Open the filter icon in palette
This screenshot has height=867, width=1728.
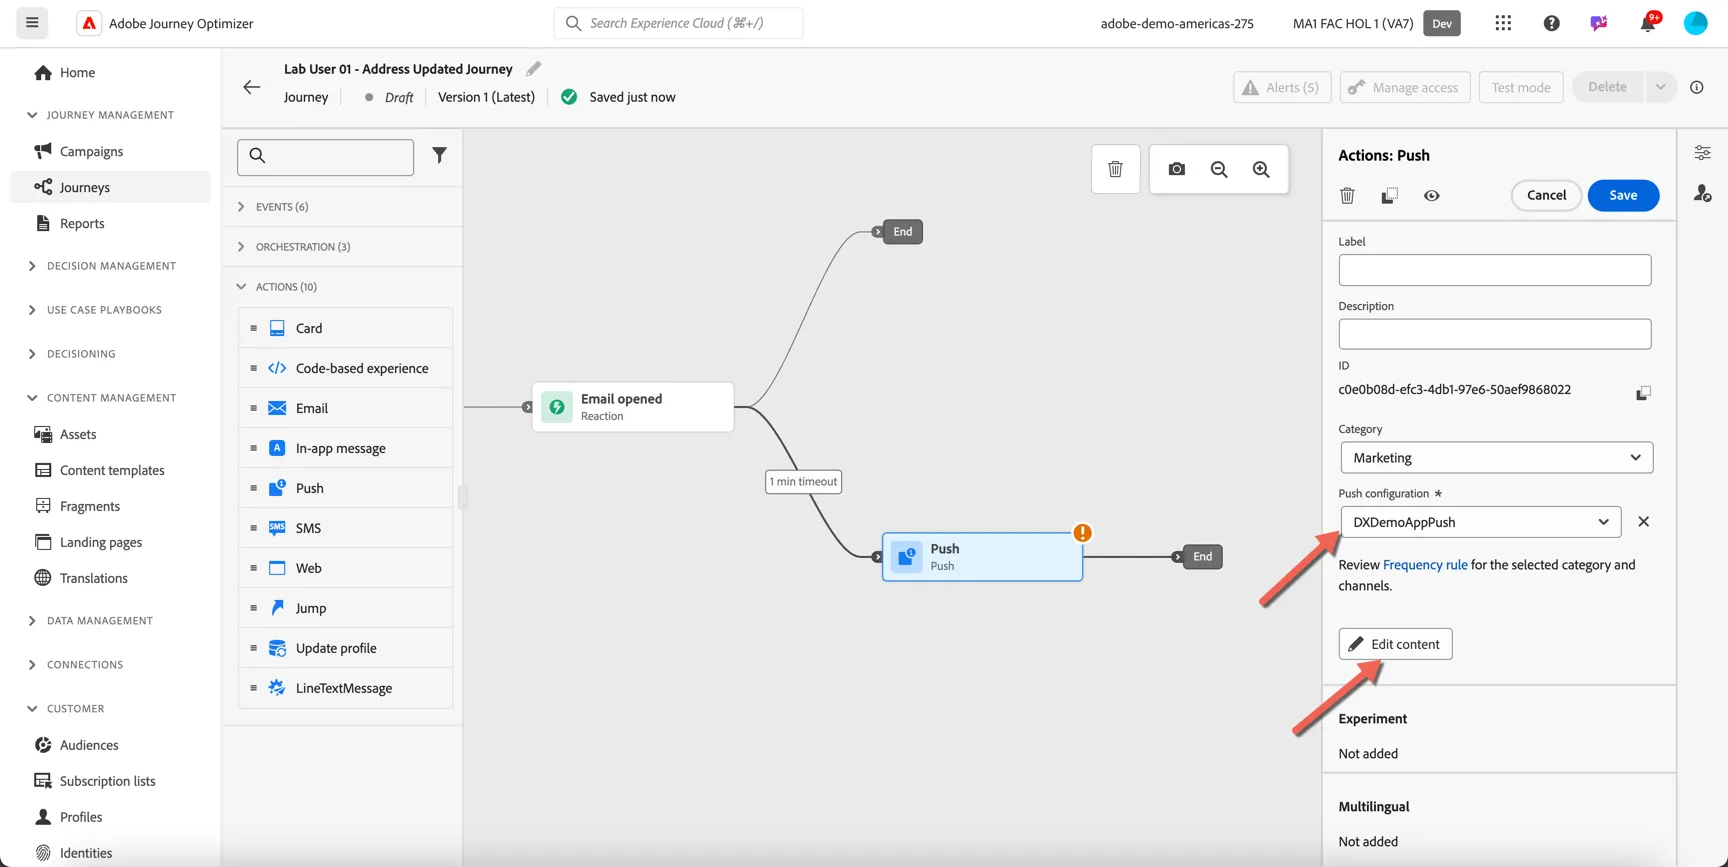(439, 155)
